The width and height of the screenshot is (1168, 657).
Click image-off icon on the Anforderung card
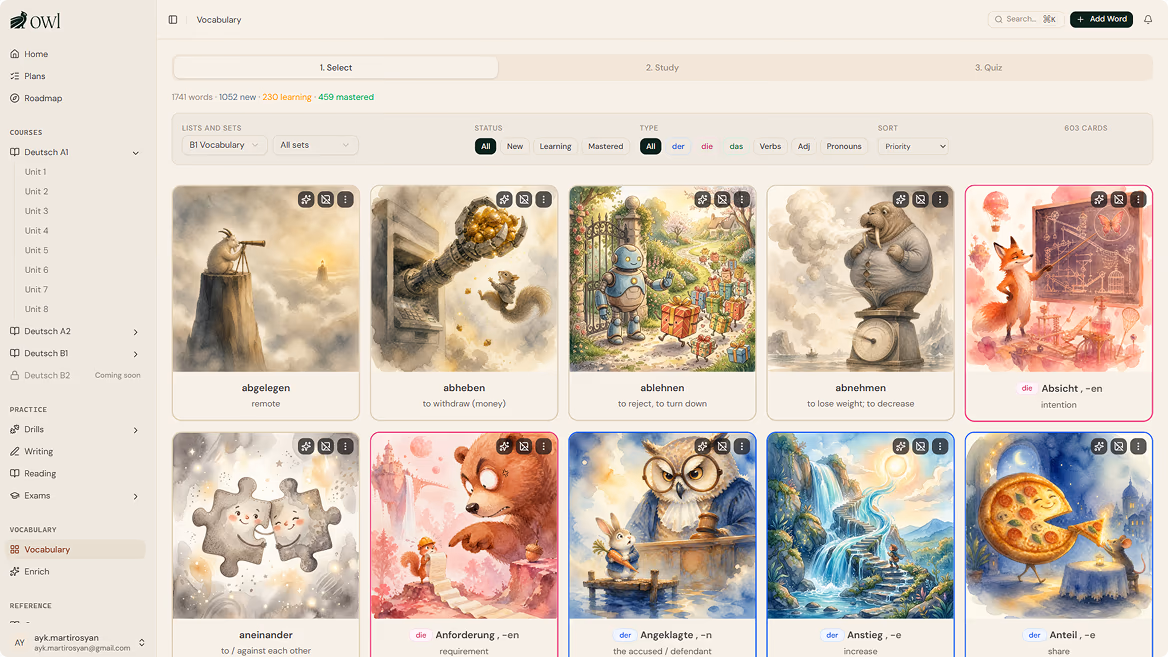[x=524, y=446]
